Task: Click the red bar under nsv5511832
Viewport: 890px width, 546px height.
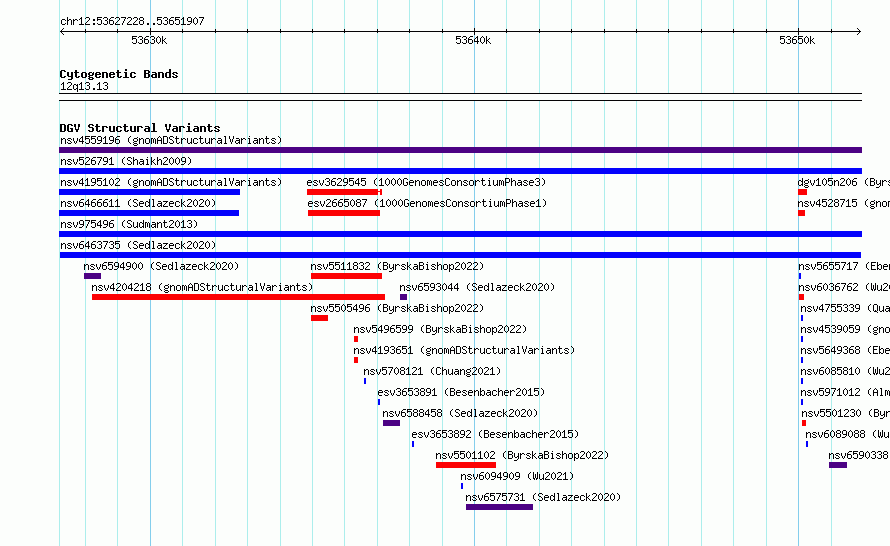Action: 346,276
